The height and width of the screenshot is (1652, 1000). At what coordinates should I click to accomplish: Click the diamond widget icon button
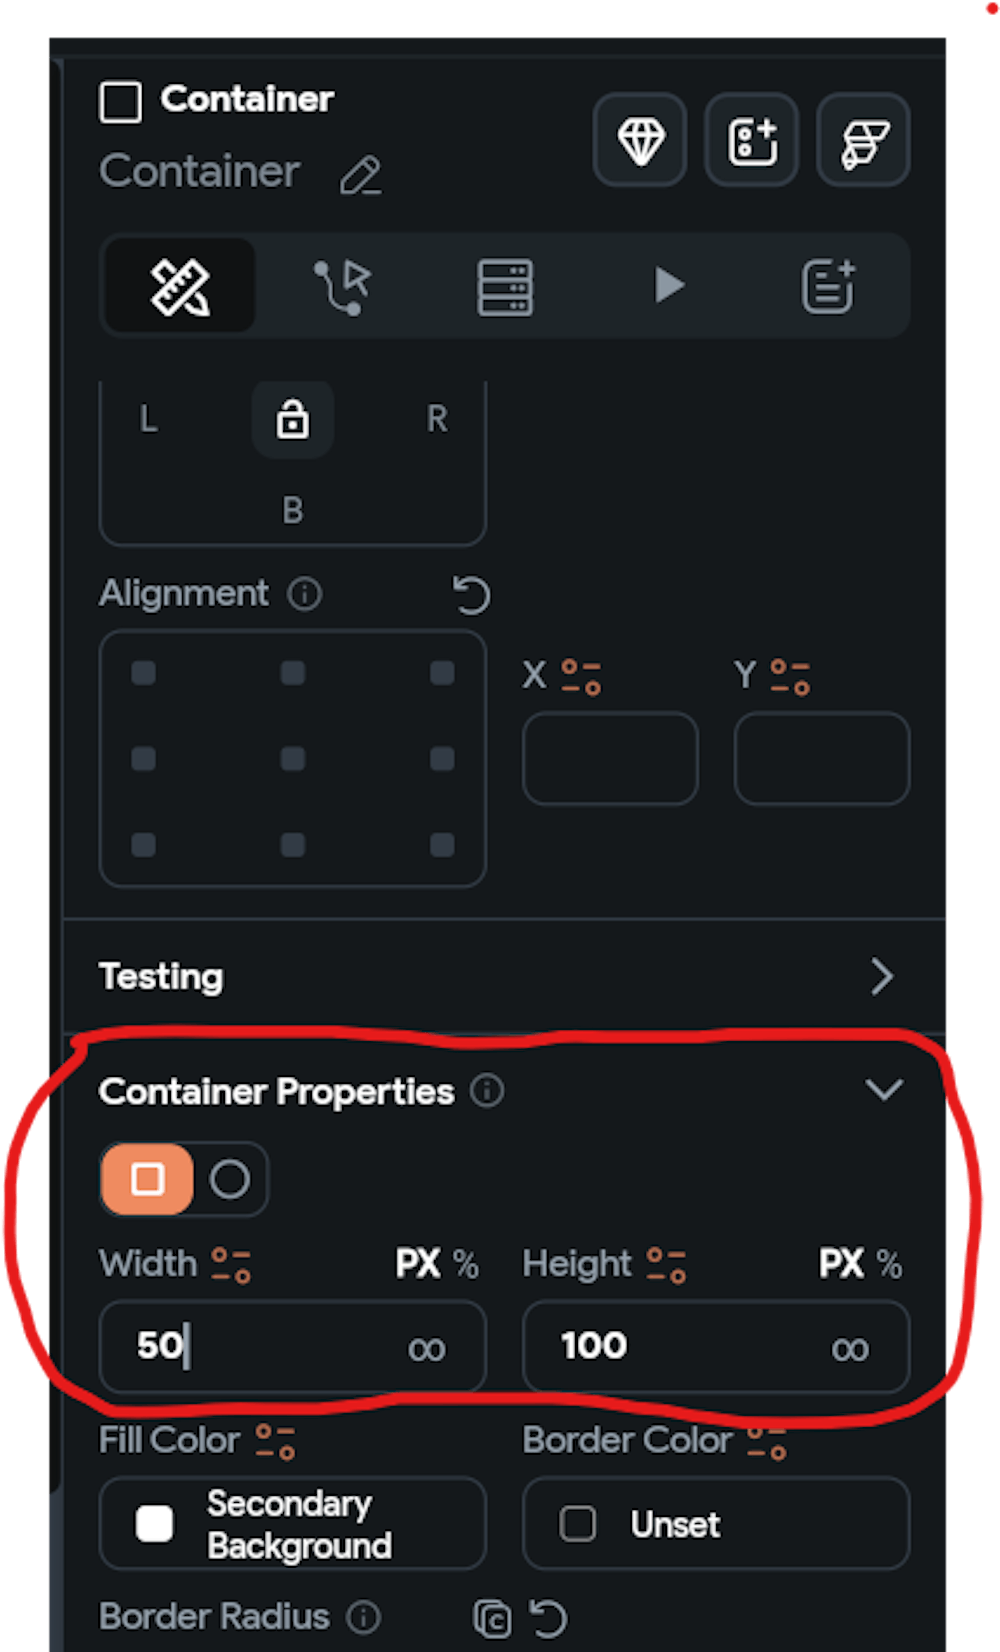[639, 140]
